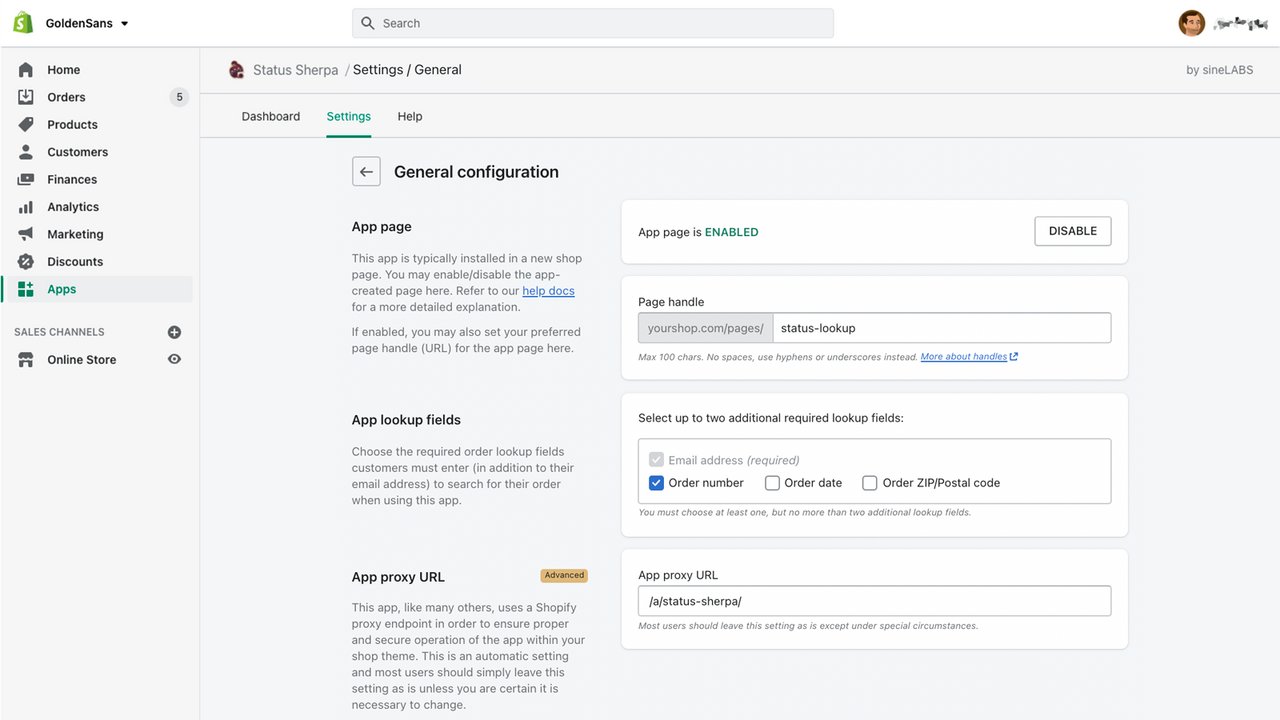The height and width of the screenshot is (720, 1280).
Task: Switch to the Help tab
Action: (x=410, y=117)
